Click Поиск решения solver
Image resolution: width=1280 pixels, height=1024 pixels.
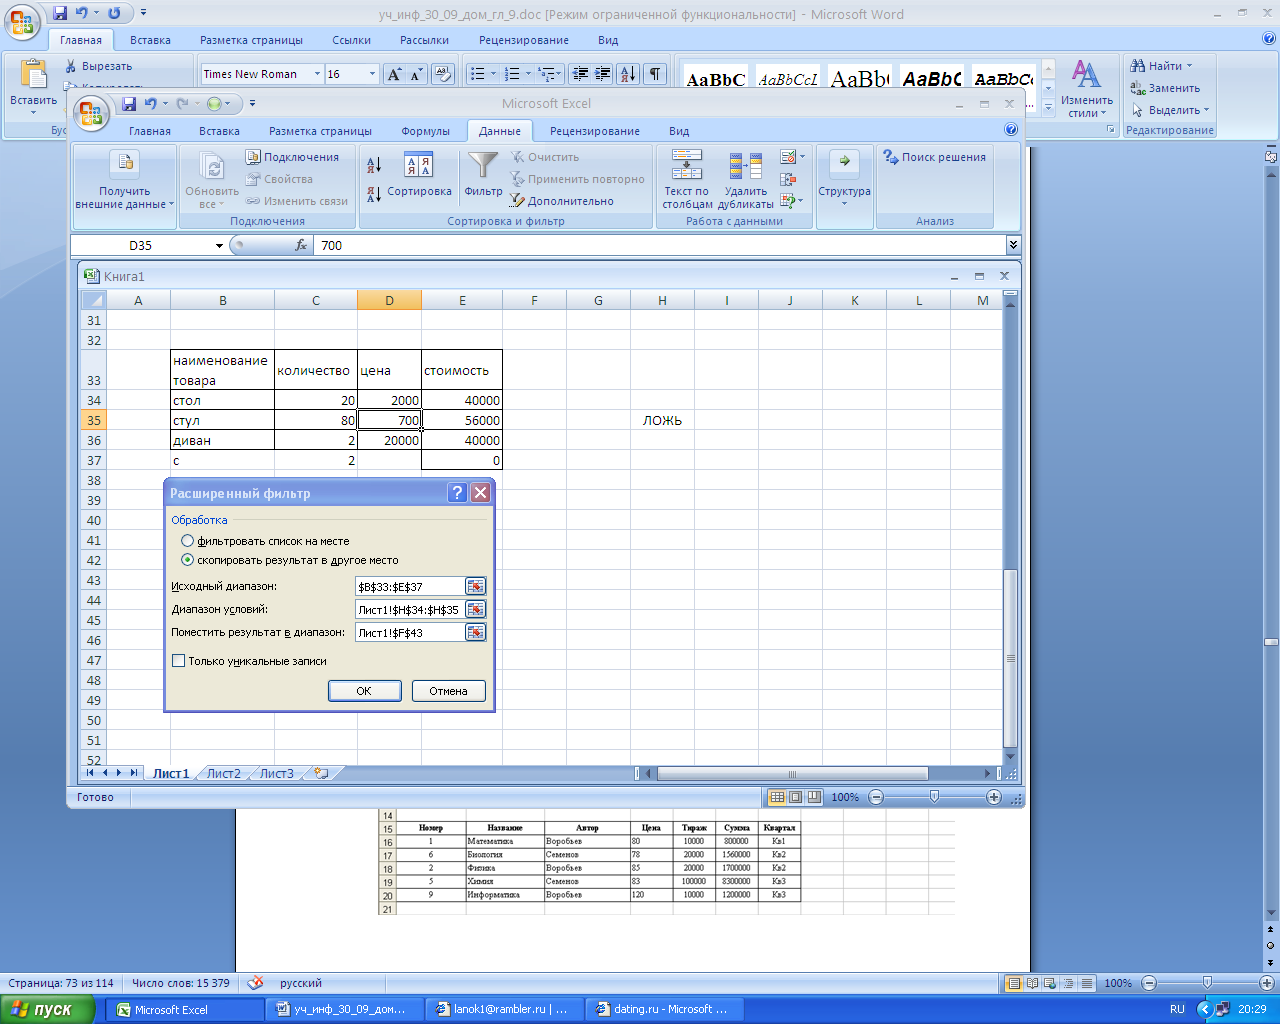click(935, 157)
